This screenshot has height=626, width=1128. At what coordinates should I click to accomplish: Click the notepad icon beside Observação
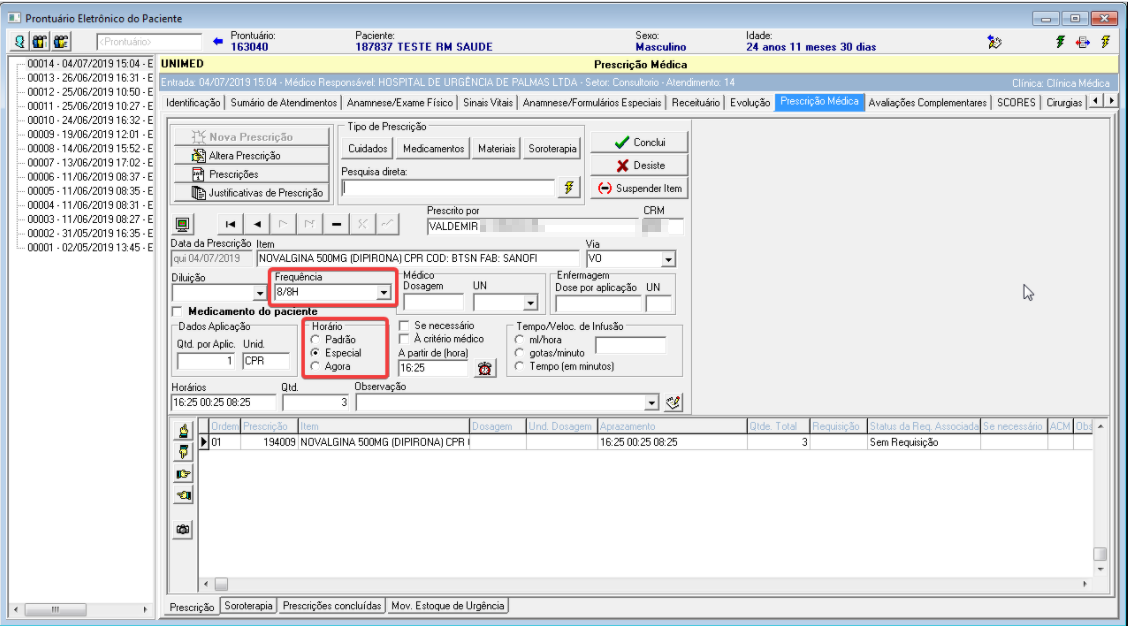[x=673, y=402]
